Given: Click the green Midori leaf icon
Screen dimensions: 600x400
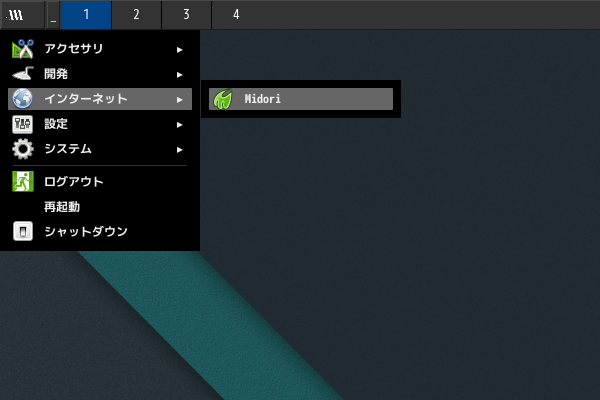Looking at the screenshot, I should click(223, 99).
